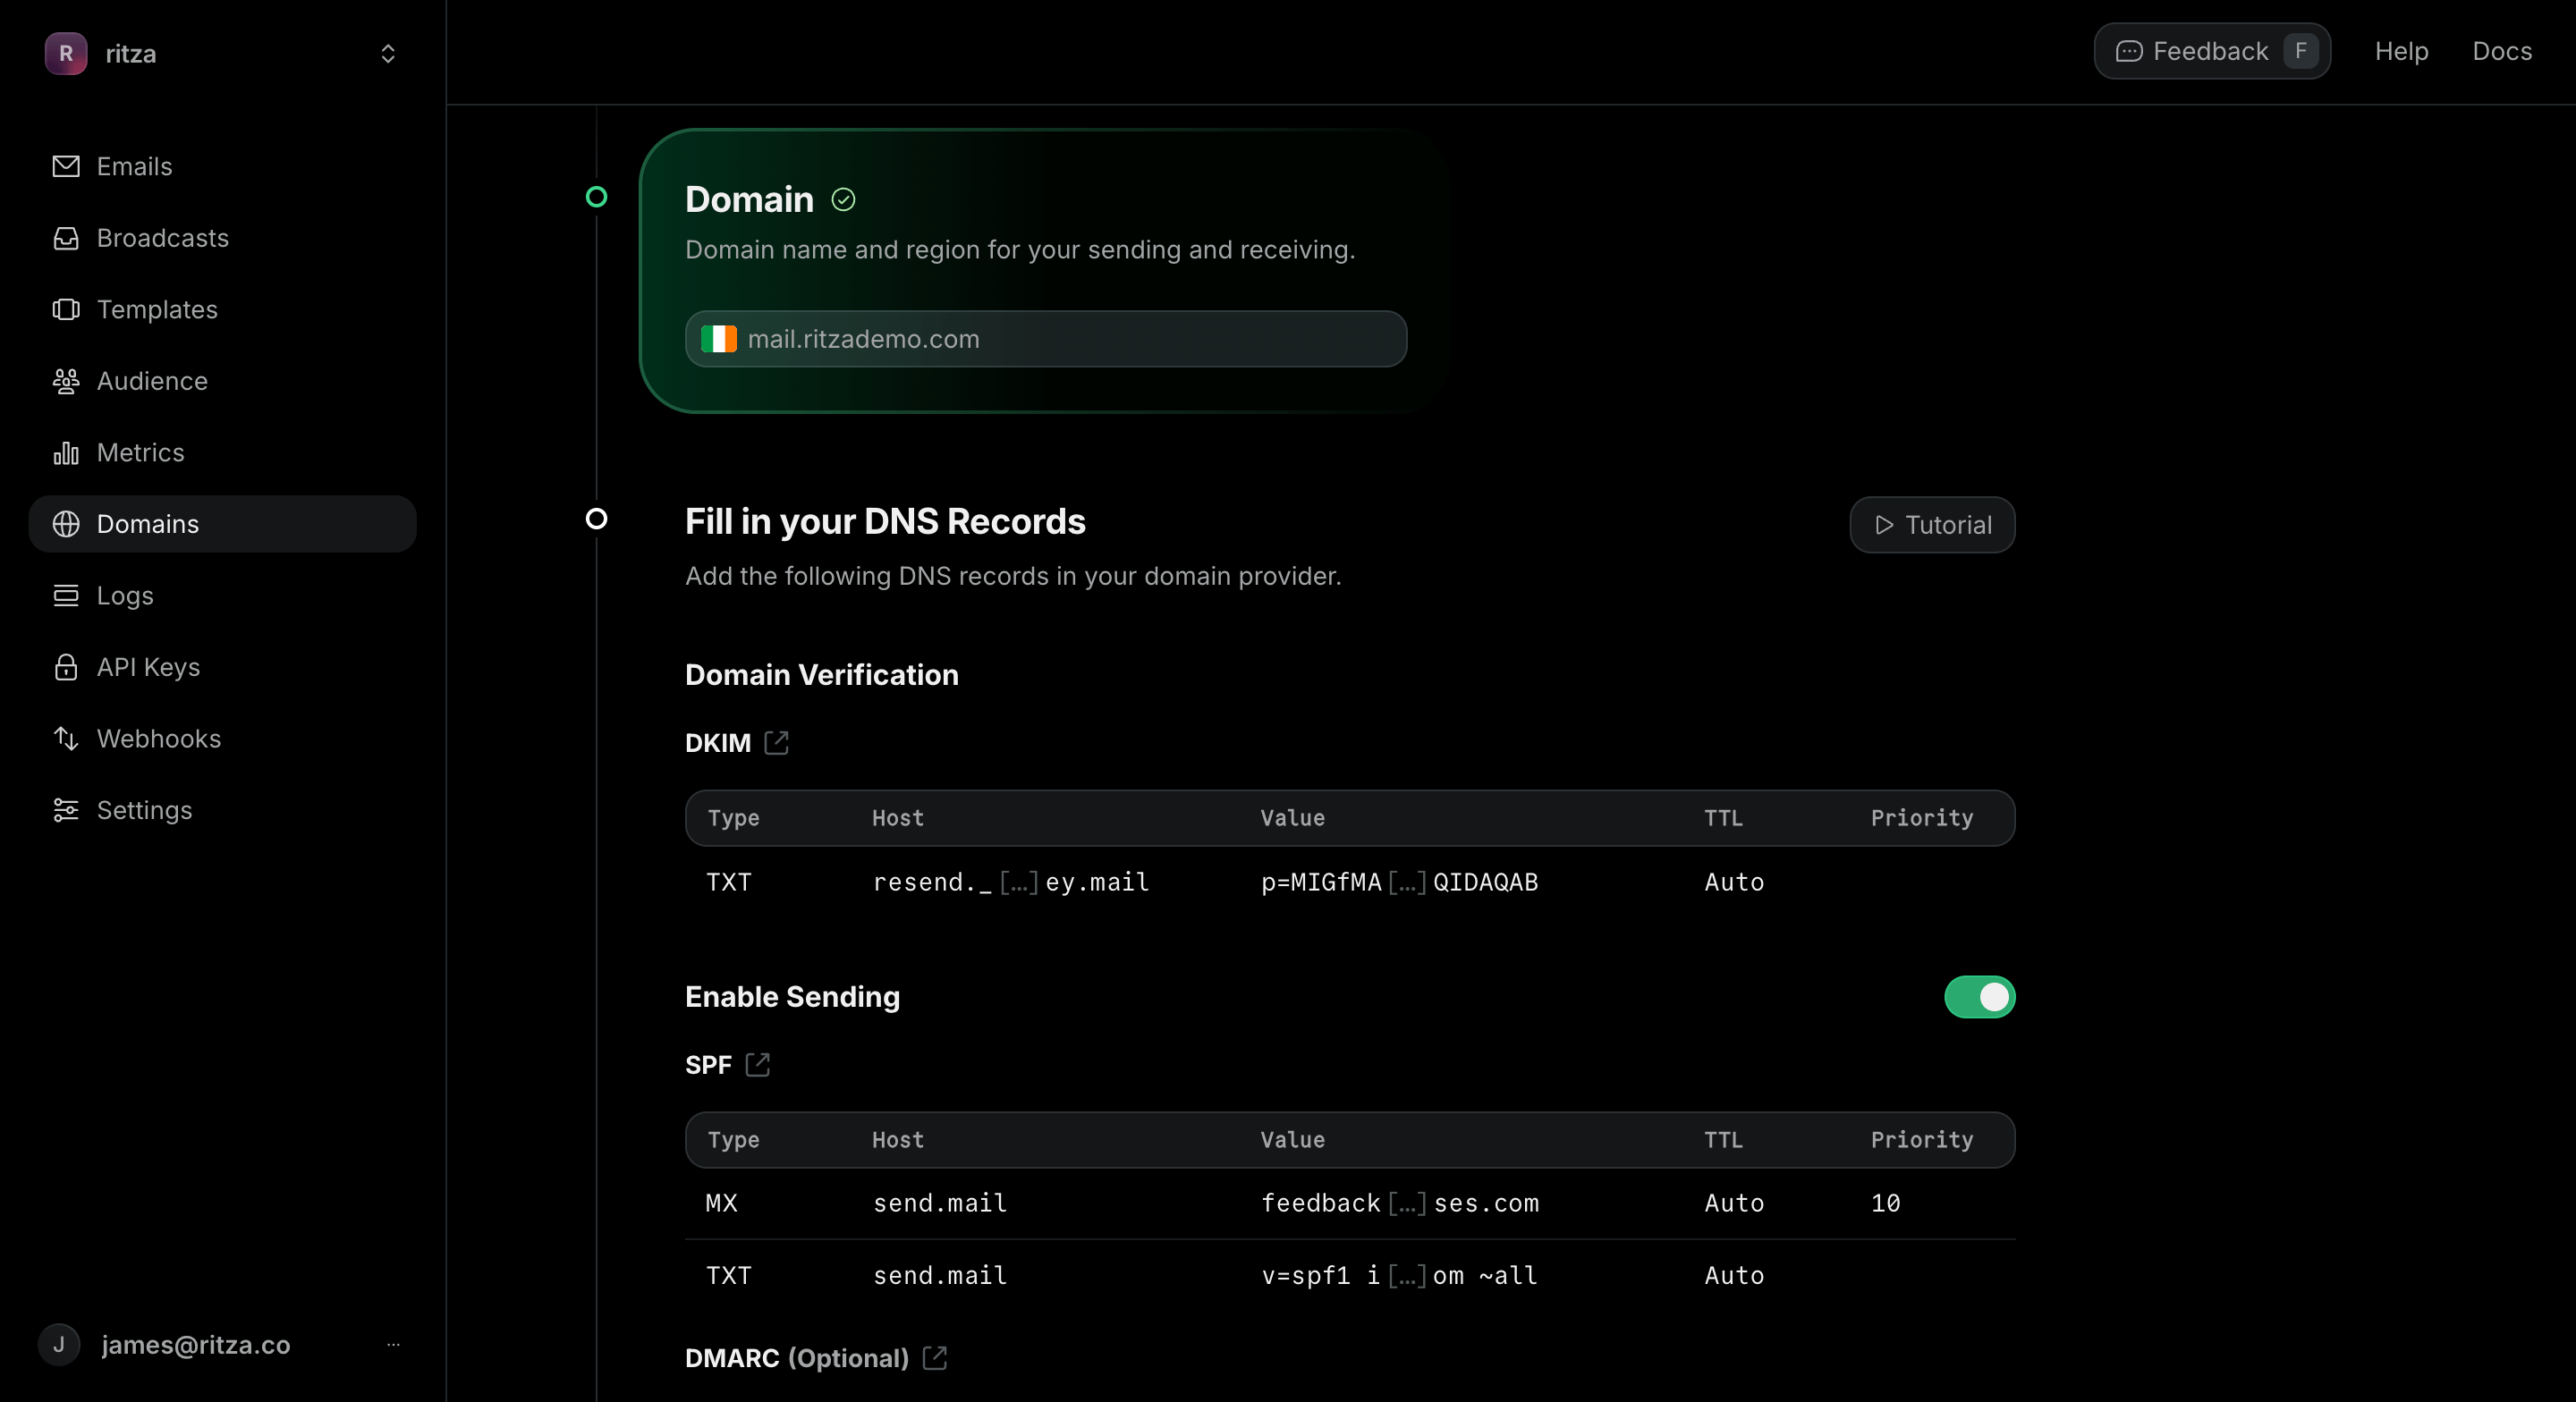Viewport: 2576px width, 1402px height.
Task: Open the SPF external link icon
Action: tap(758, 1065)
